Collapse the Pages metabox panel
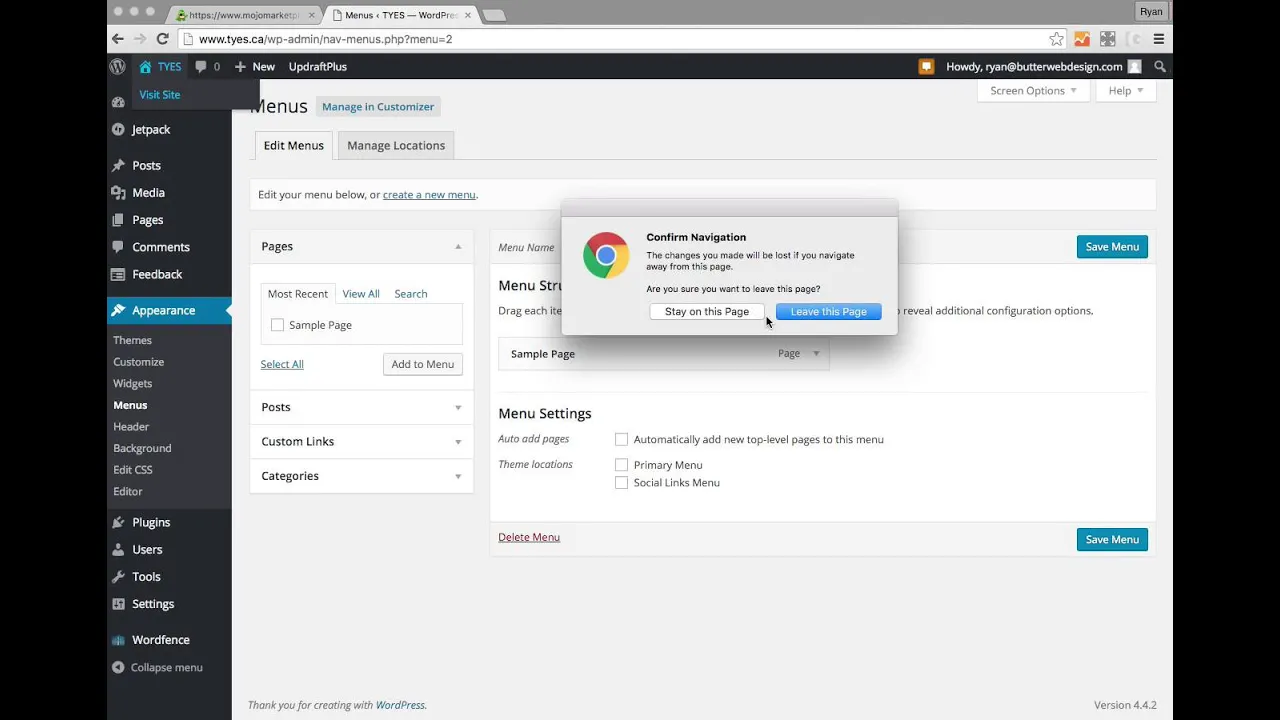The height and width of the screenshot is (720, 1280). point(458,246)
